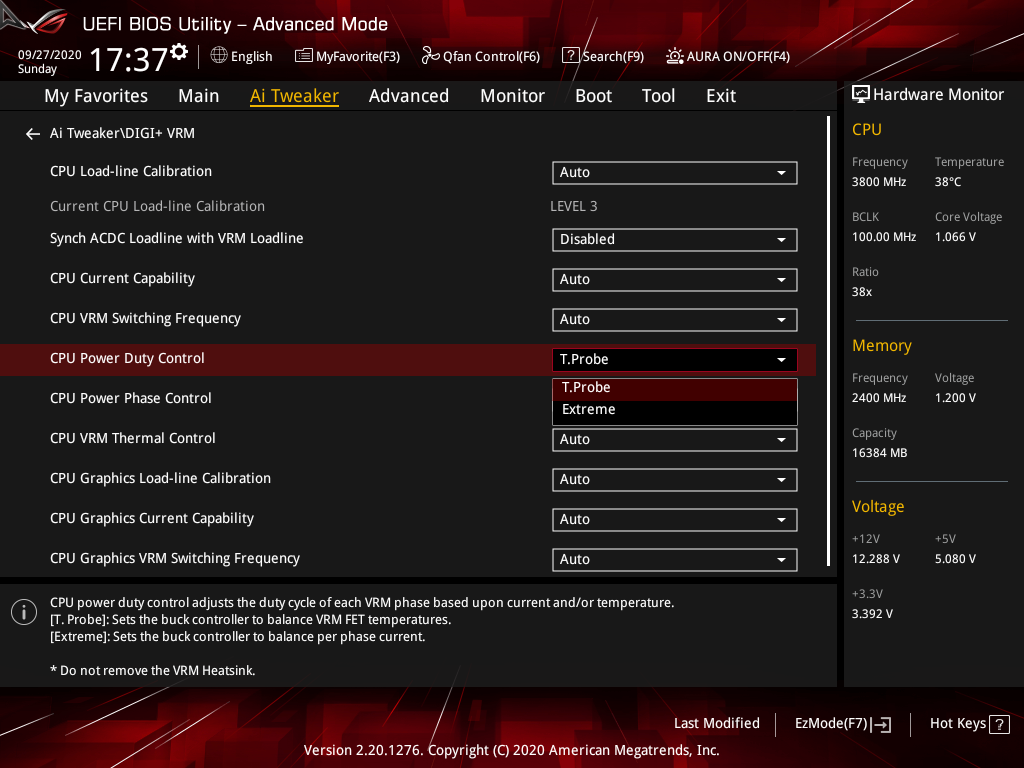Open CPU Graphics Current Capability dropdown
Screen dimensions: 1024x768
[675, 520]
